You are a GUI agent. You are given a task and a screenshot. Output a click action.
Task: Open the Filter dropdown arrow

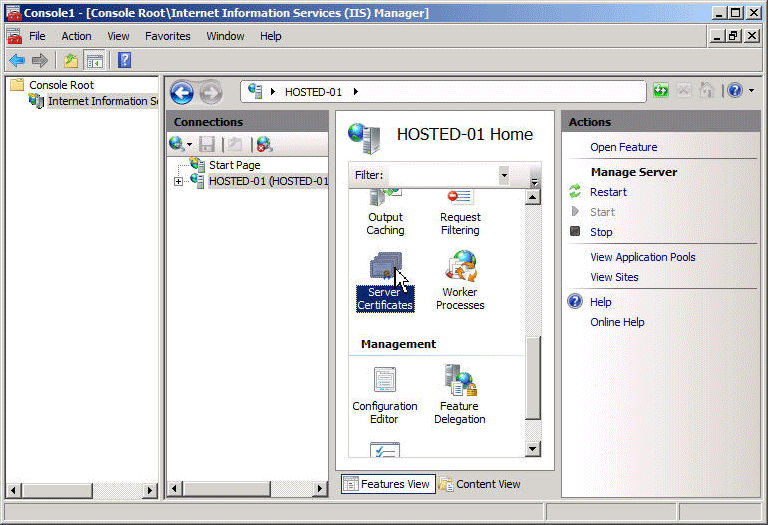coord(504,175)
